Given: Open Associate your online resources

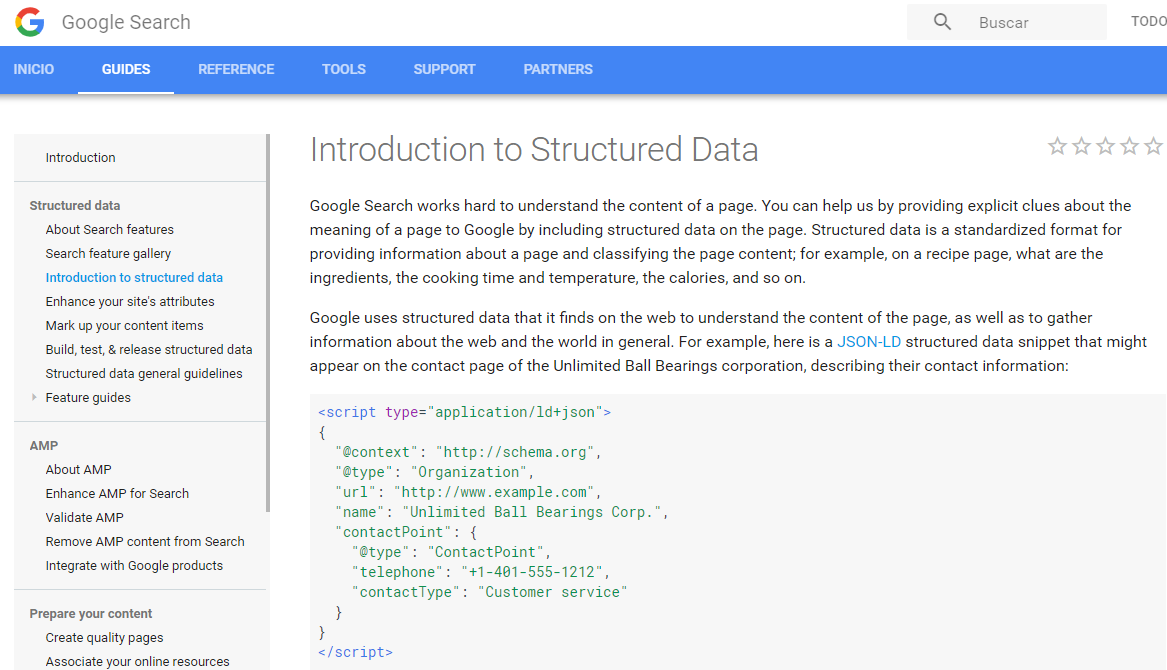Looking at the screenshot, I should 137,662.
